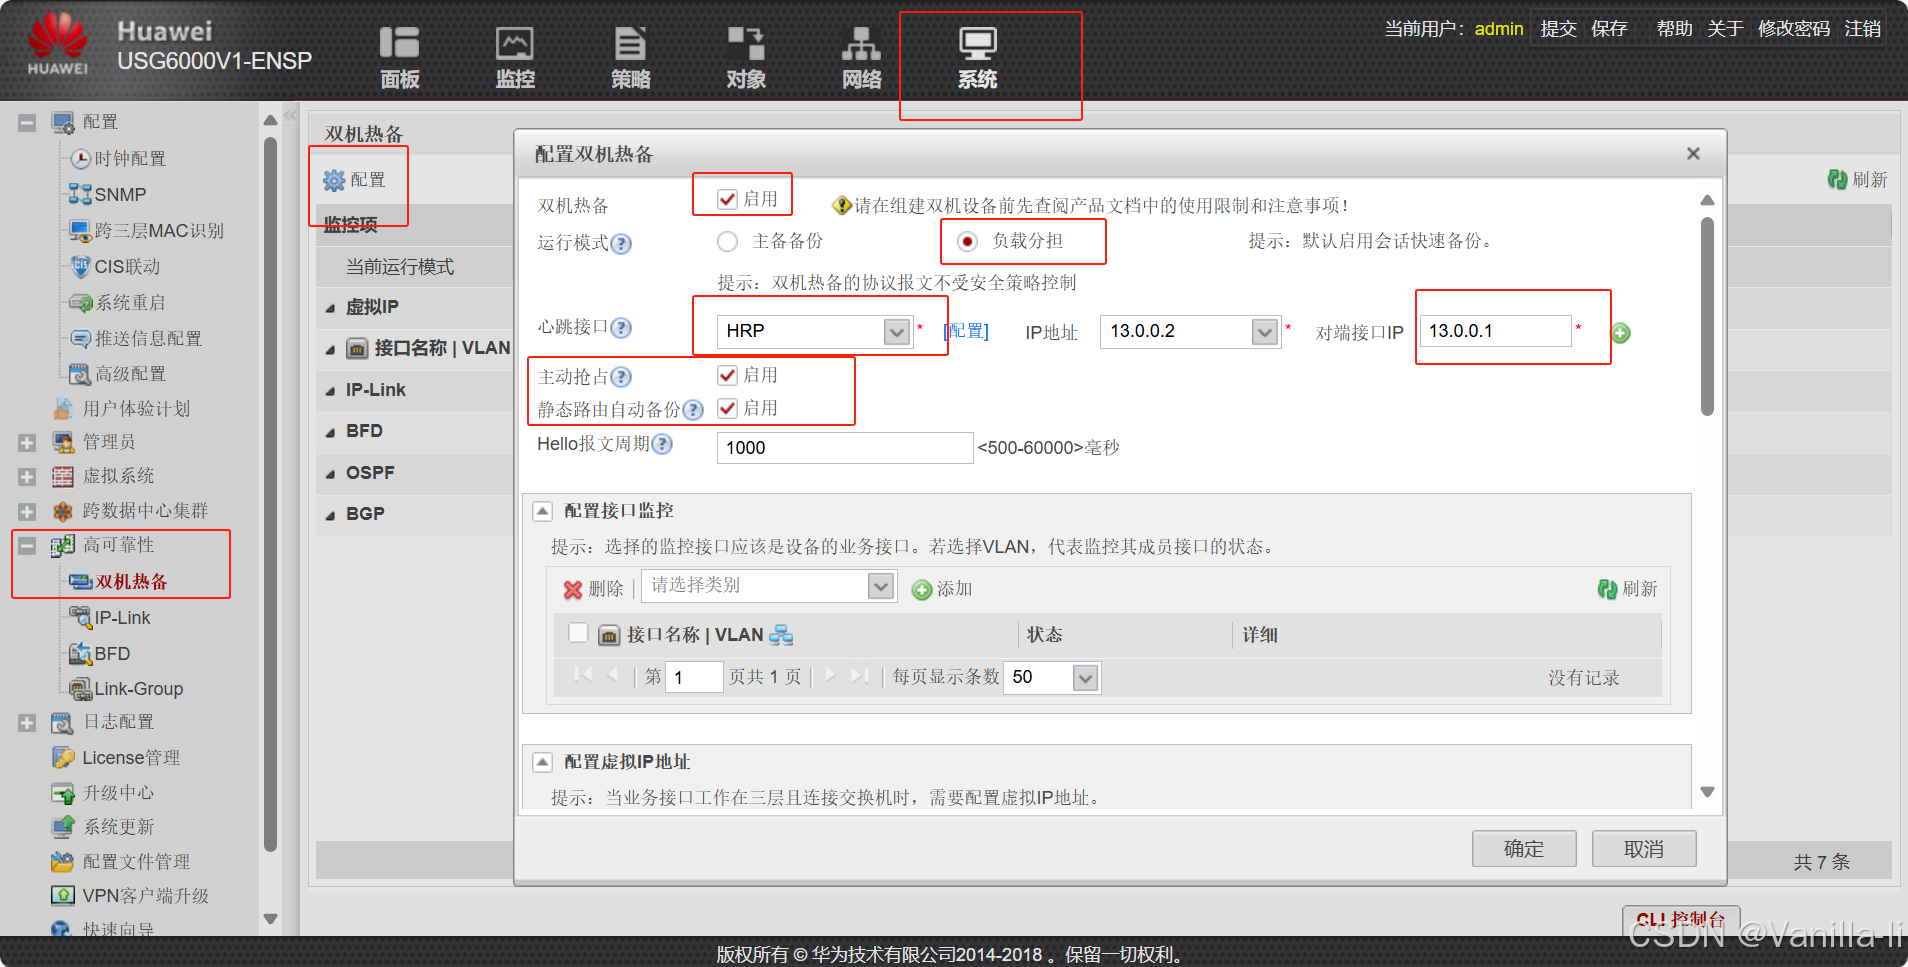Screen dimensions: 1908x967
Task: Click the 保存 save link
Action: 1609,29
